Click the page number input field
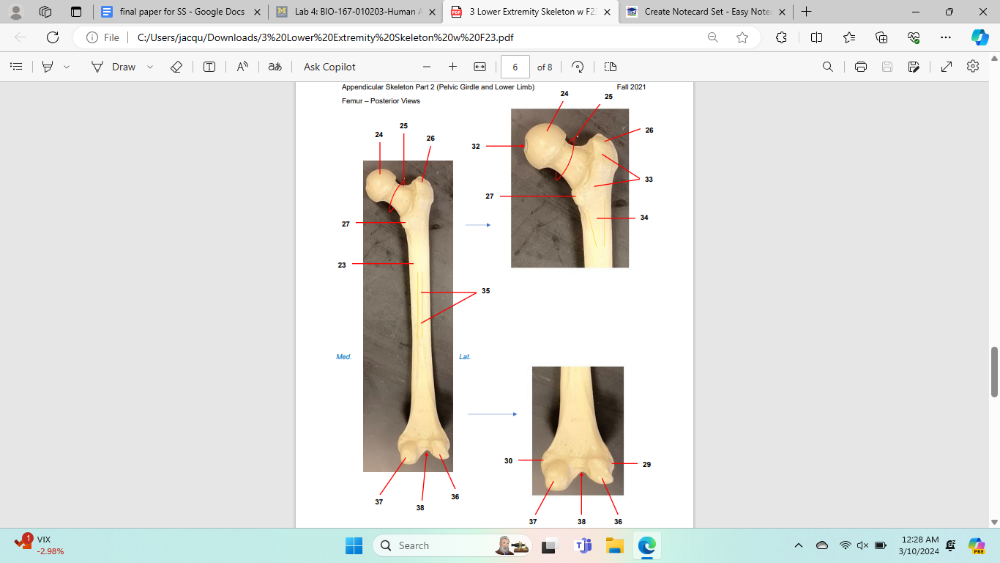 click(515, 67)
